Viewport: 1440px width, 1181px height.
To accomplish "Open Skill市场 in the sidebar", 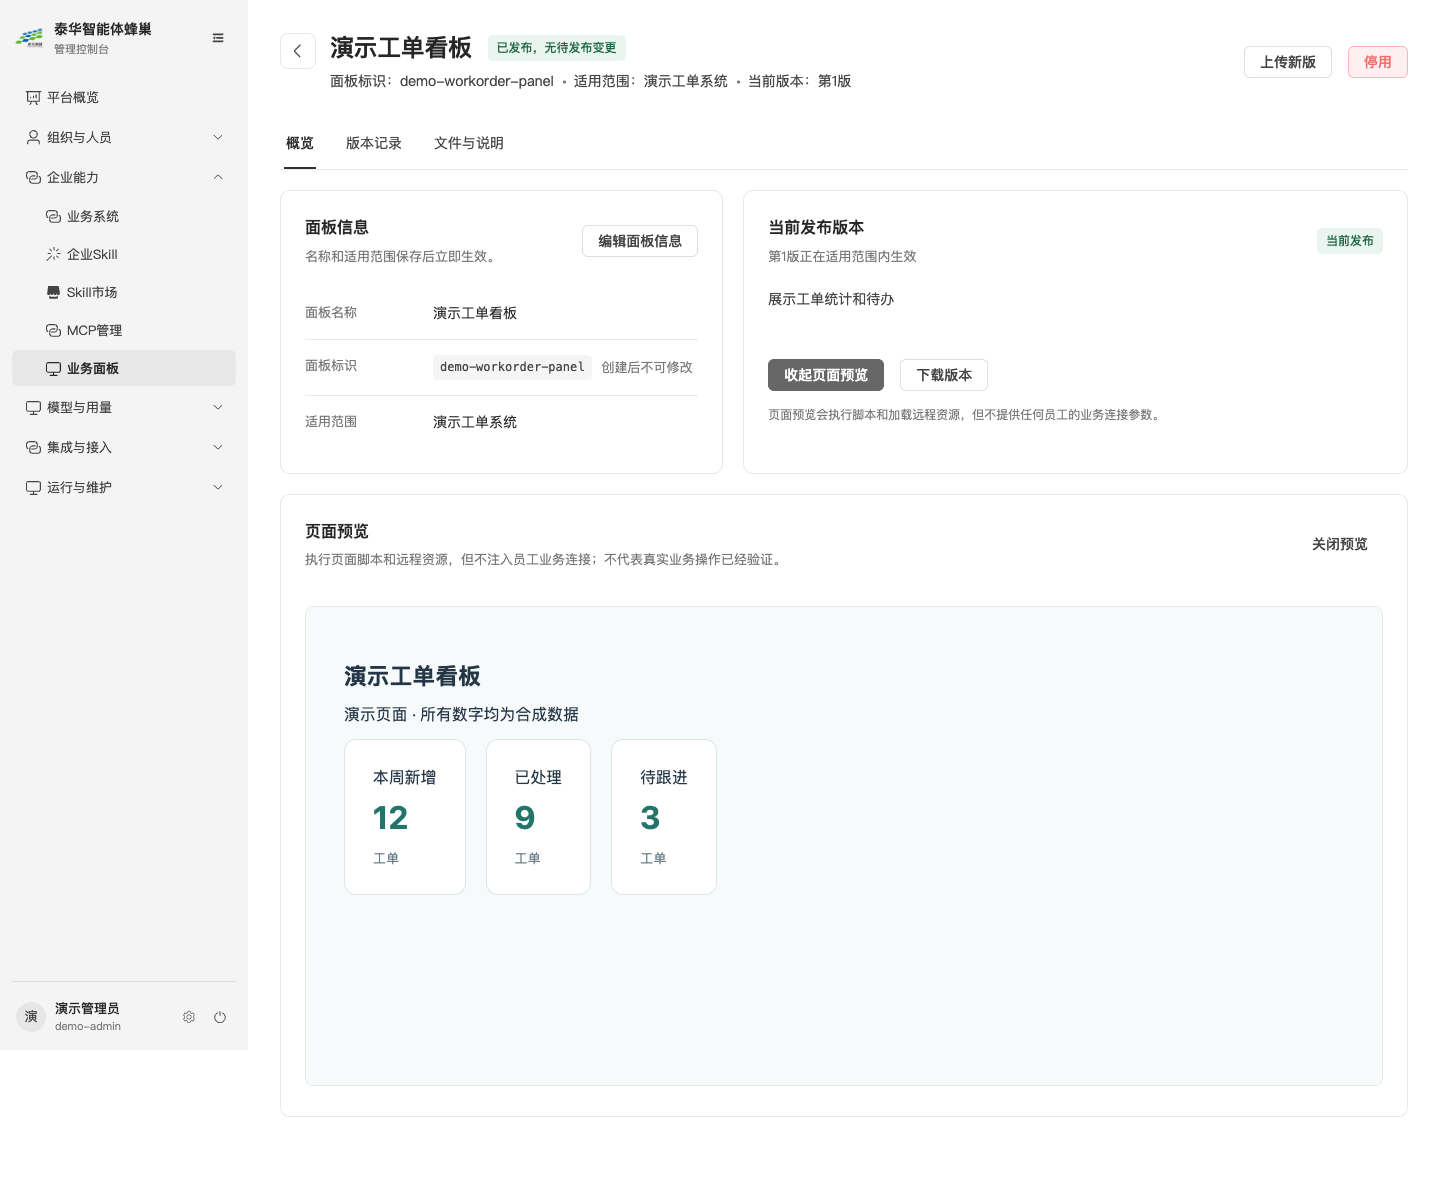I will (124, 292).
